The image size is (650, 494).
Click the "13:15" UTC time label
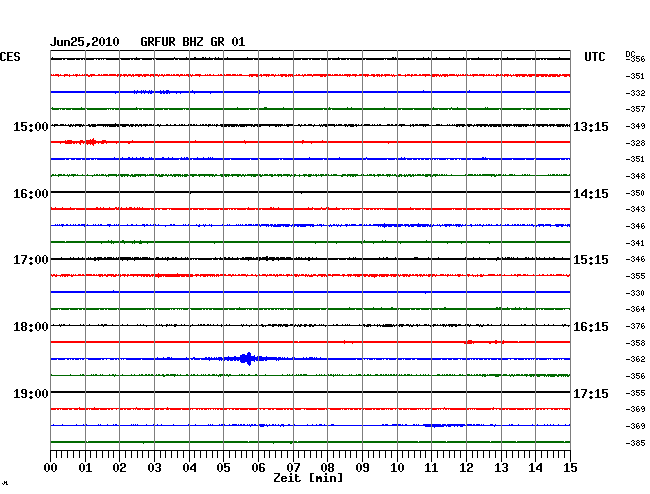click(591, 126)
